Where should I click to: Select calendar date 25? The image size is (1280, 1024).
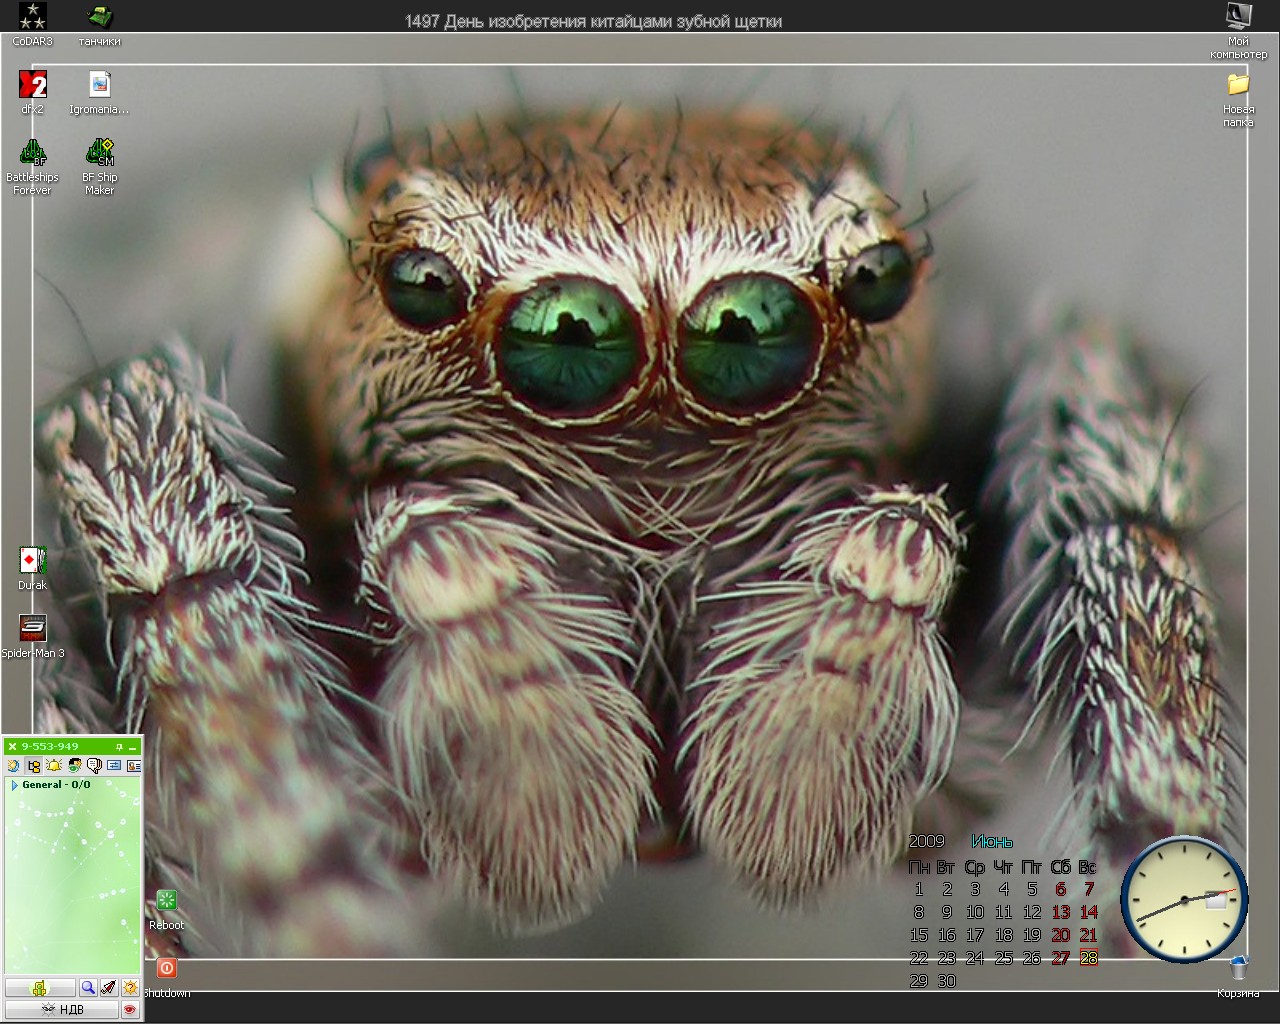pos(1004,958)
